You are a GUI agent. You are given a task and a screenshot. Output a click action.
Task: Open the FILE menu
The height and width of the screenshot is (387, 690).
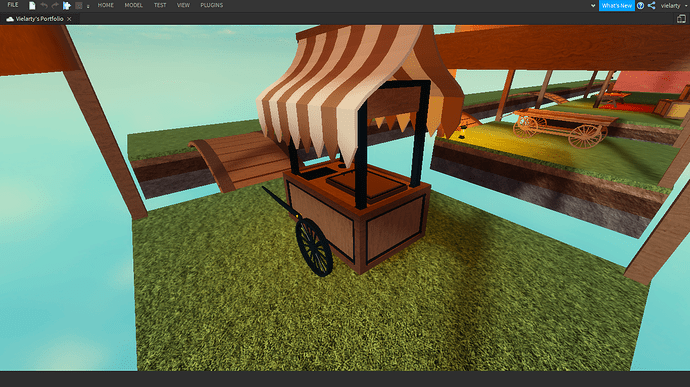click(x=13, y=5)
